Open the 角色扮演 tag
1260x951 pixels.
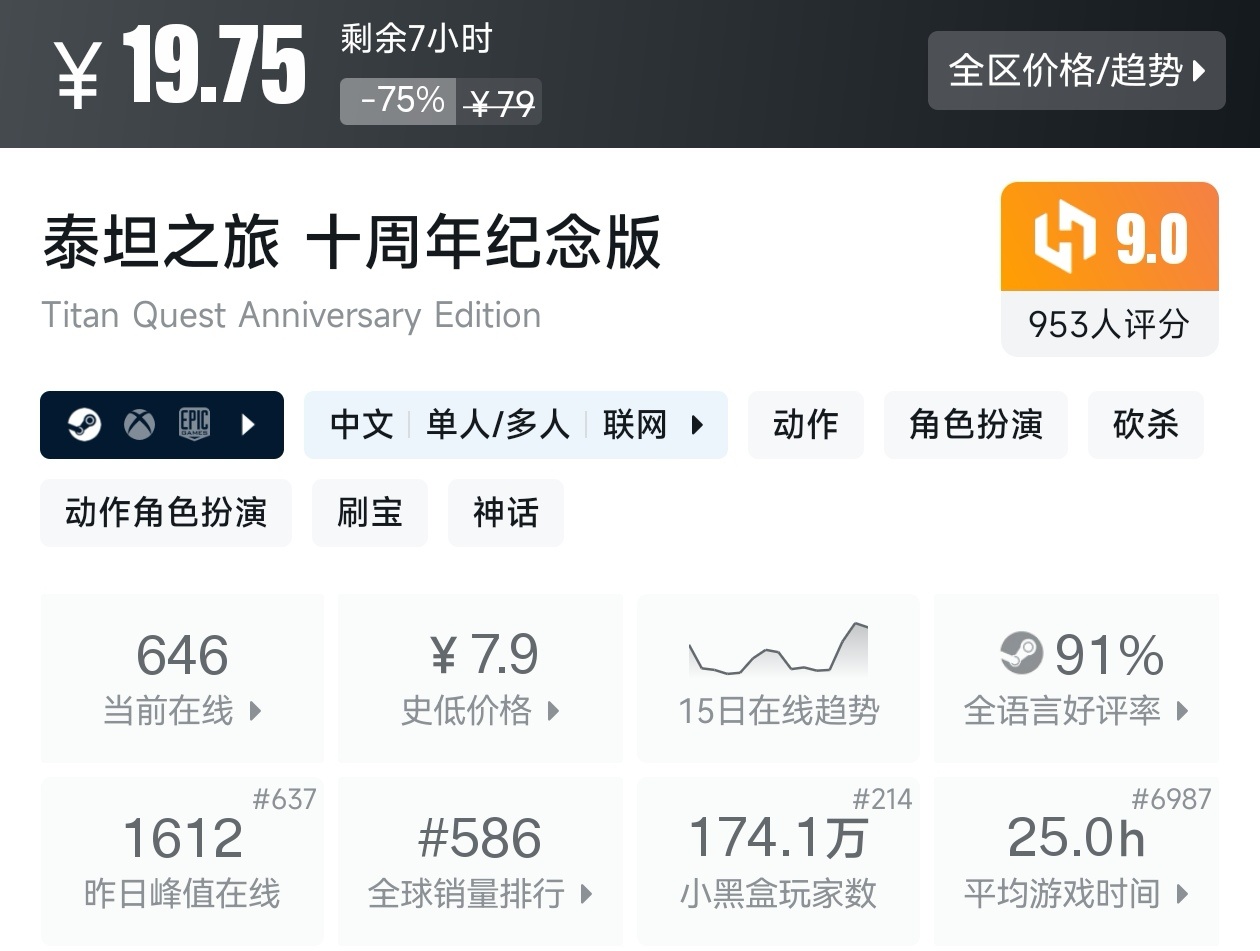(976, 425)
